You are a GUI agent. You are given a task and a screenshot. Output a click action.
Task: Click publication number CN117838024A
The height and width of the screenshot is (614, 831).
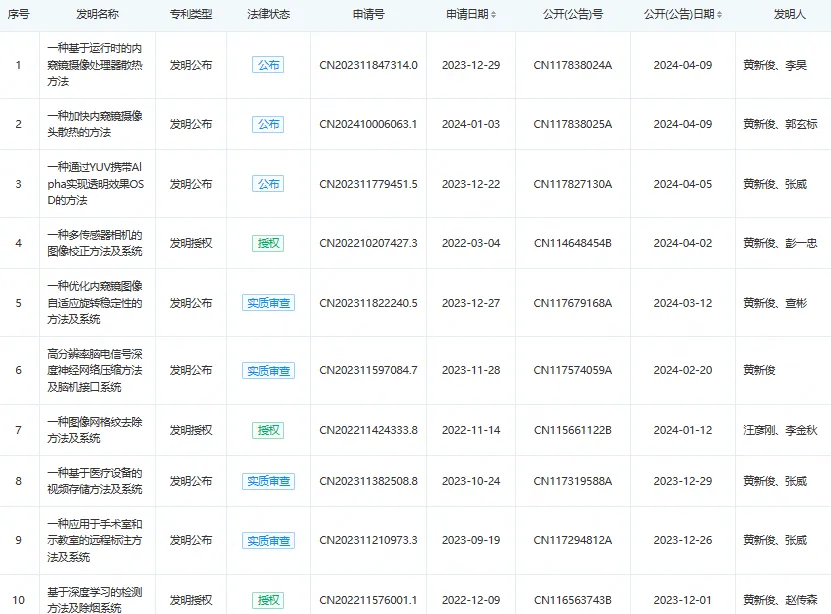pyautogui.click(x=573, y=65)
